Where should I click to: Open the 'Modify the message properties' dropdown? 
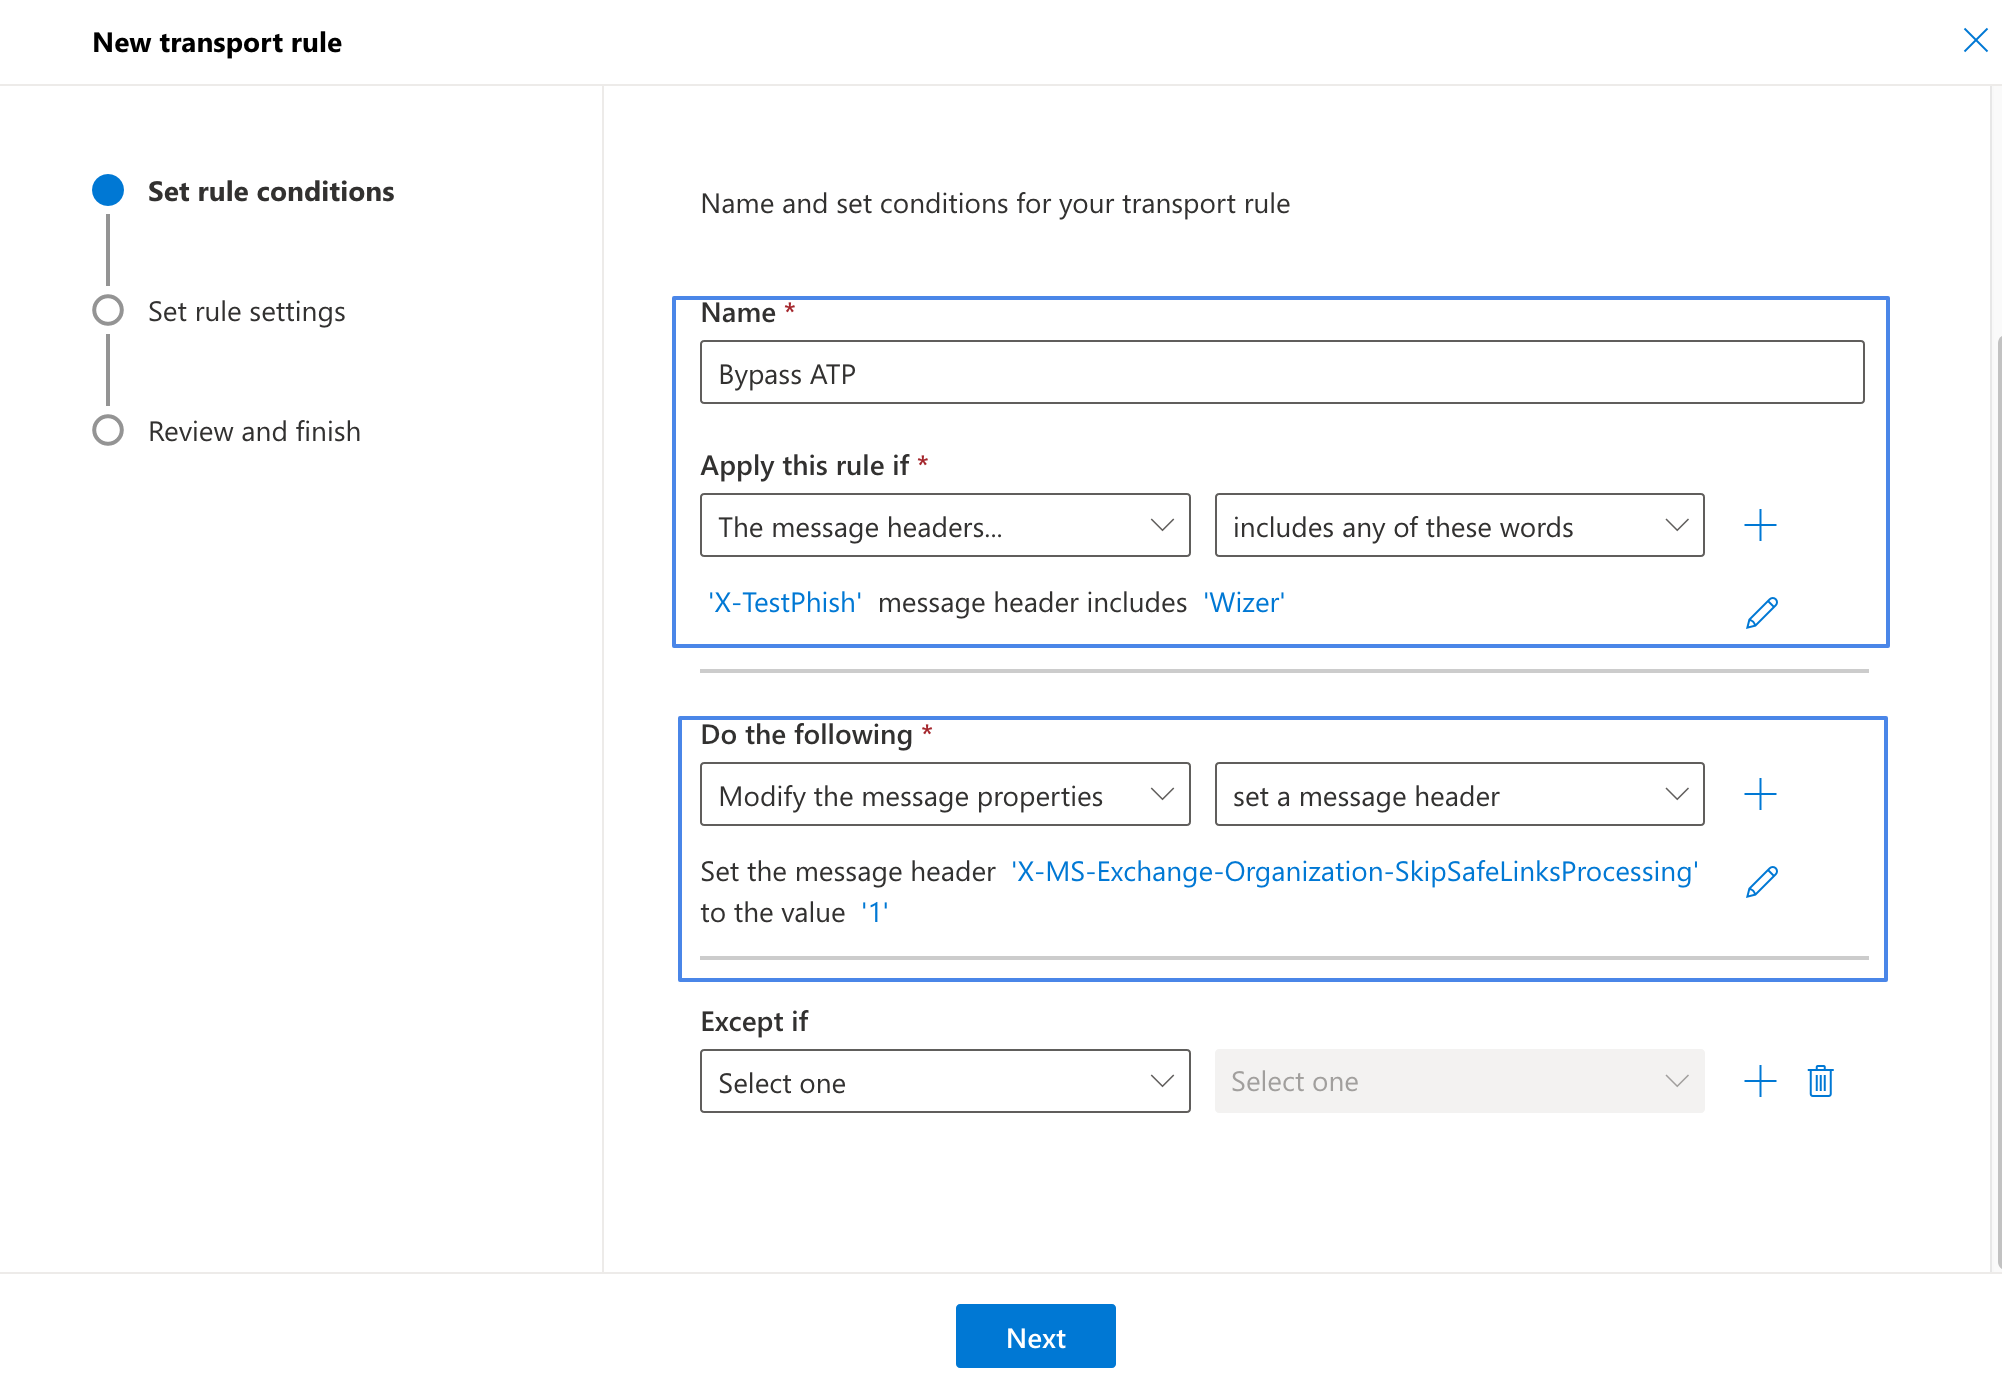944,794
